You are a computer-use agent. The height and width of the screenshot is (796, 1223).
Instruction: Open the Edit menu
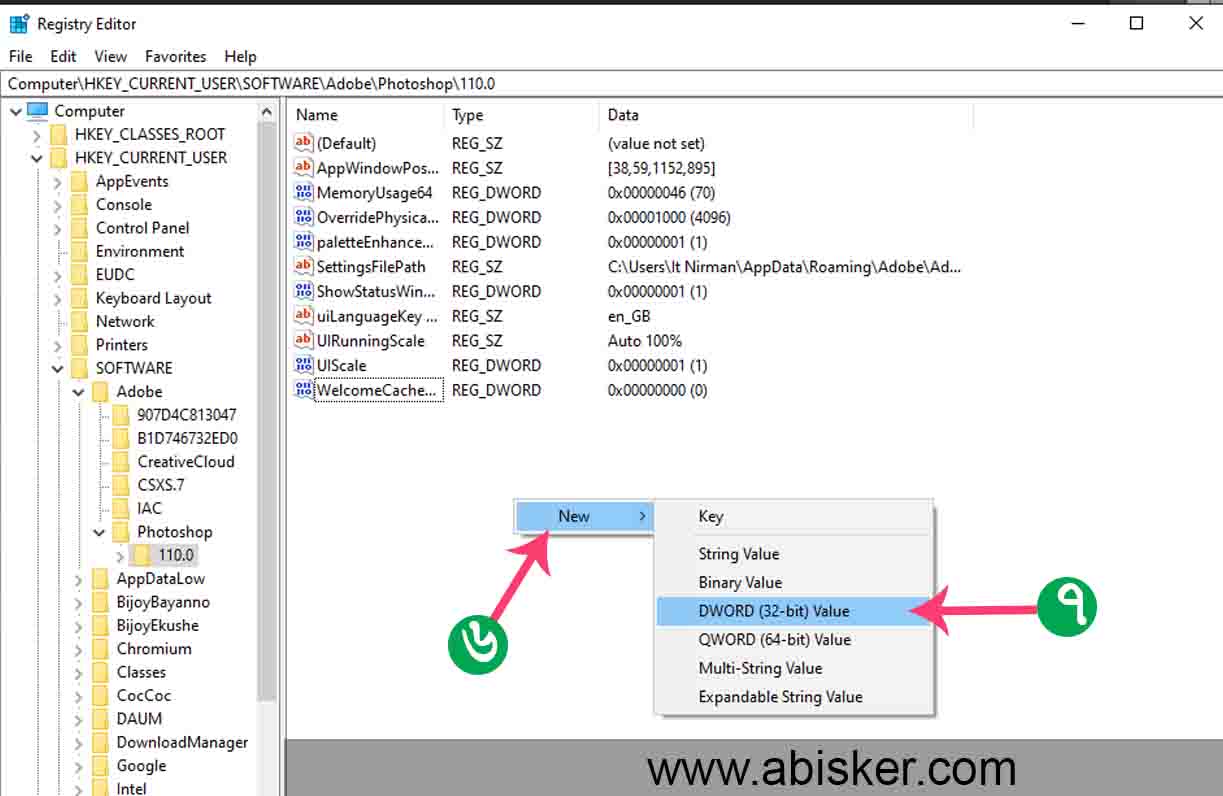(63, 57)
